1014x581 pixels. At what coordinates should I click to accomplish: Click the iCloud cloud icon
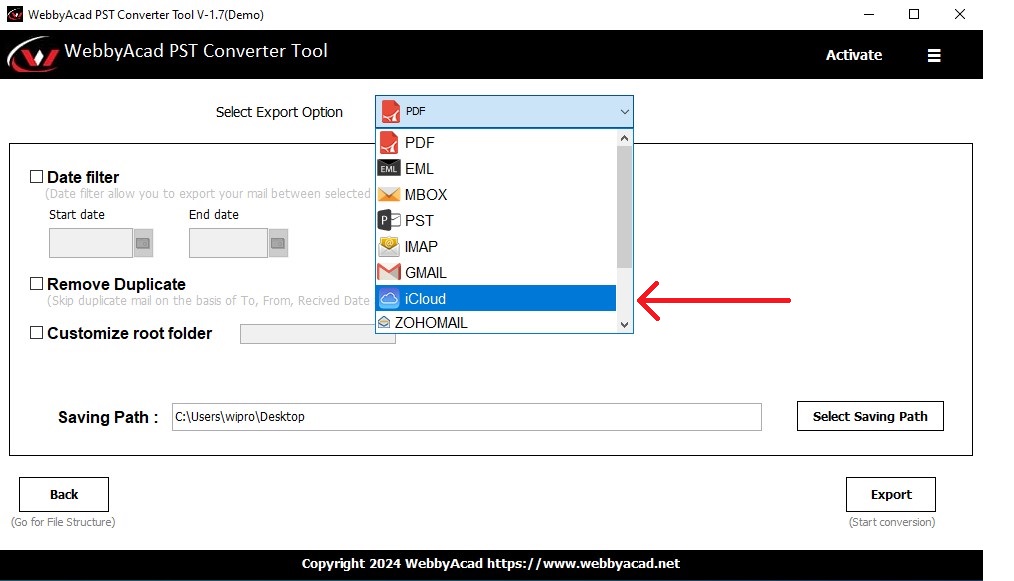click(389, 298)
